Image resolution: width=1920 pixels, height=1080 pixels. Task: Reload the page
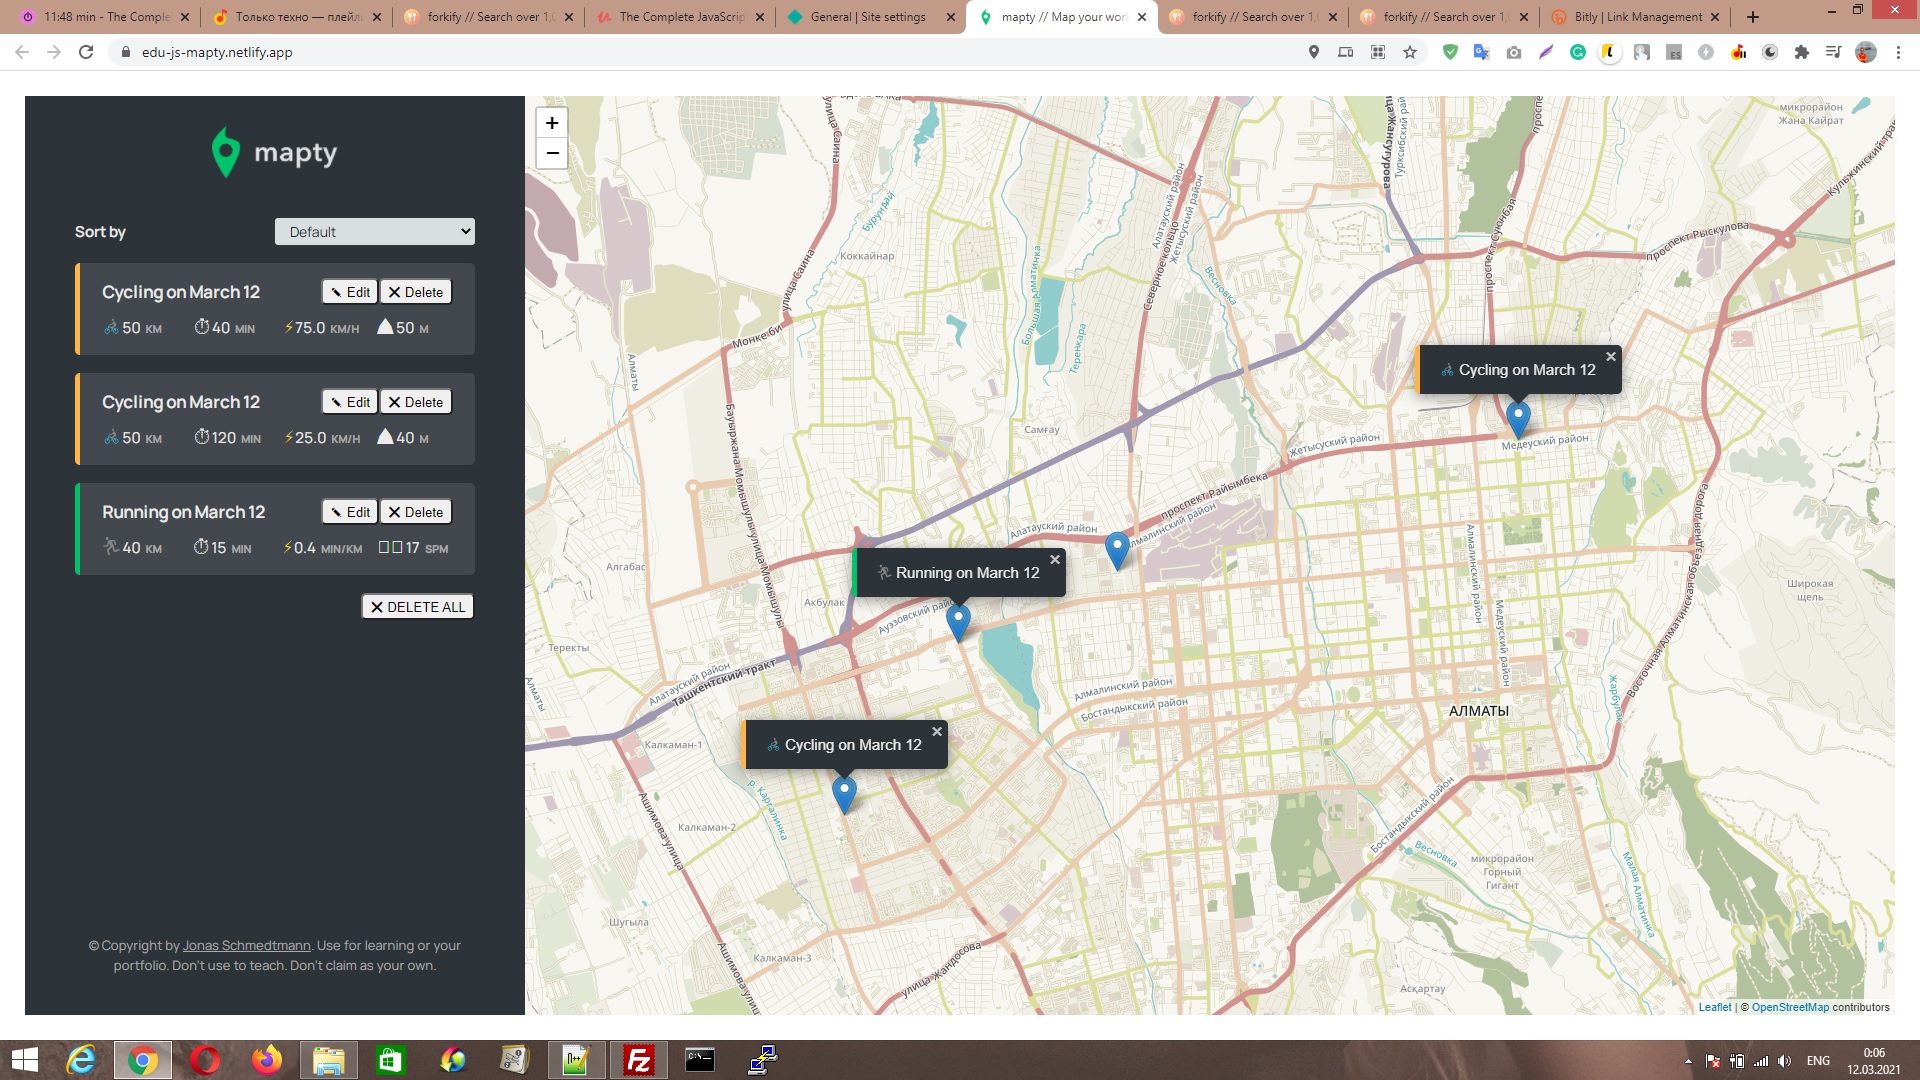click(x=86, y=52)
